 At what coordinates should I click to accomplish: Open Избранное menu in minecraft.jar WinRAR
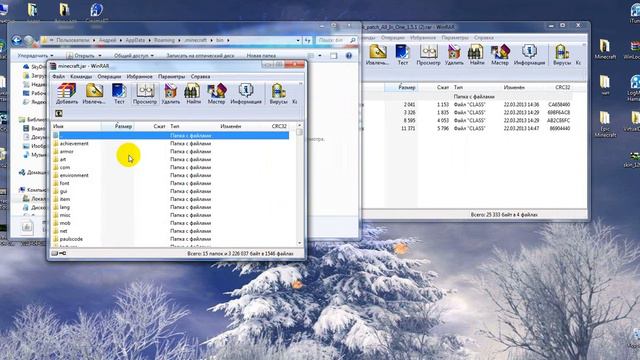(x=139, y=76)
